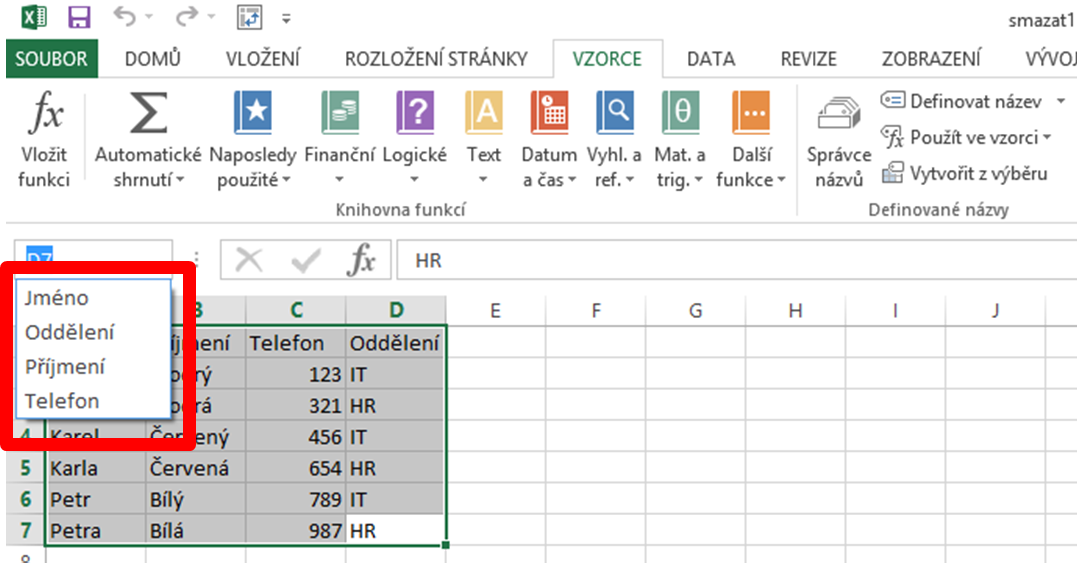Select column D header
The height and width of the screenshot is (563, 1077).
396,310
